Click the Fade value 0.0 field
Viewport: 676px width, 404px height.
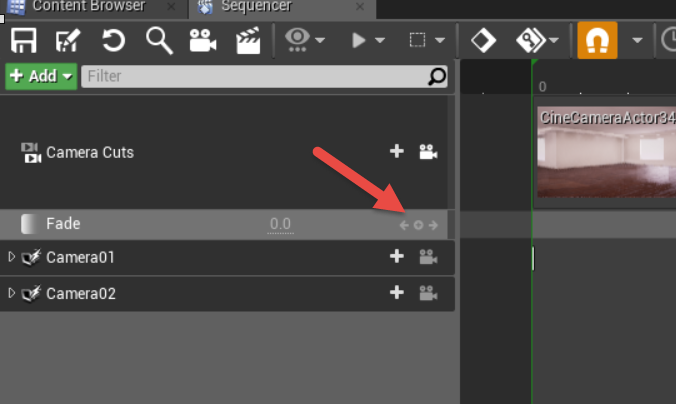click(x=280, y=224)
